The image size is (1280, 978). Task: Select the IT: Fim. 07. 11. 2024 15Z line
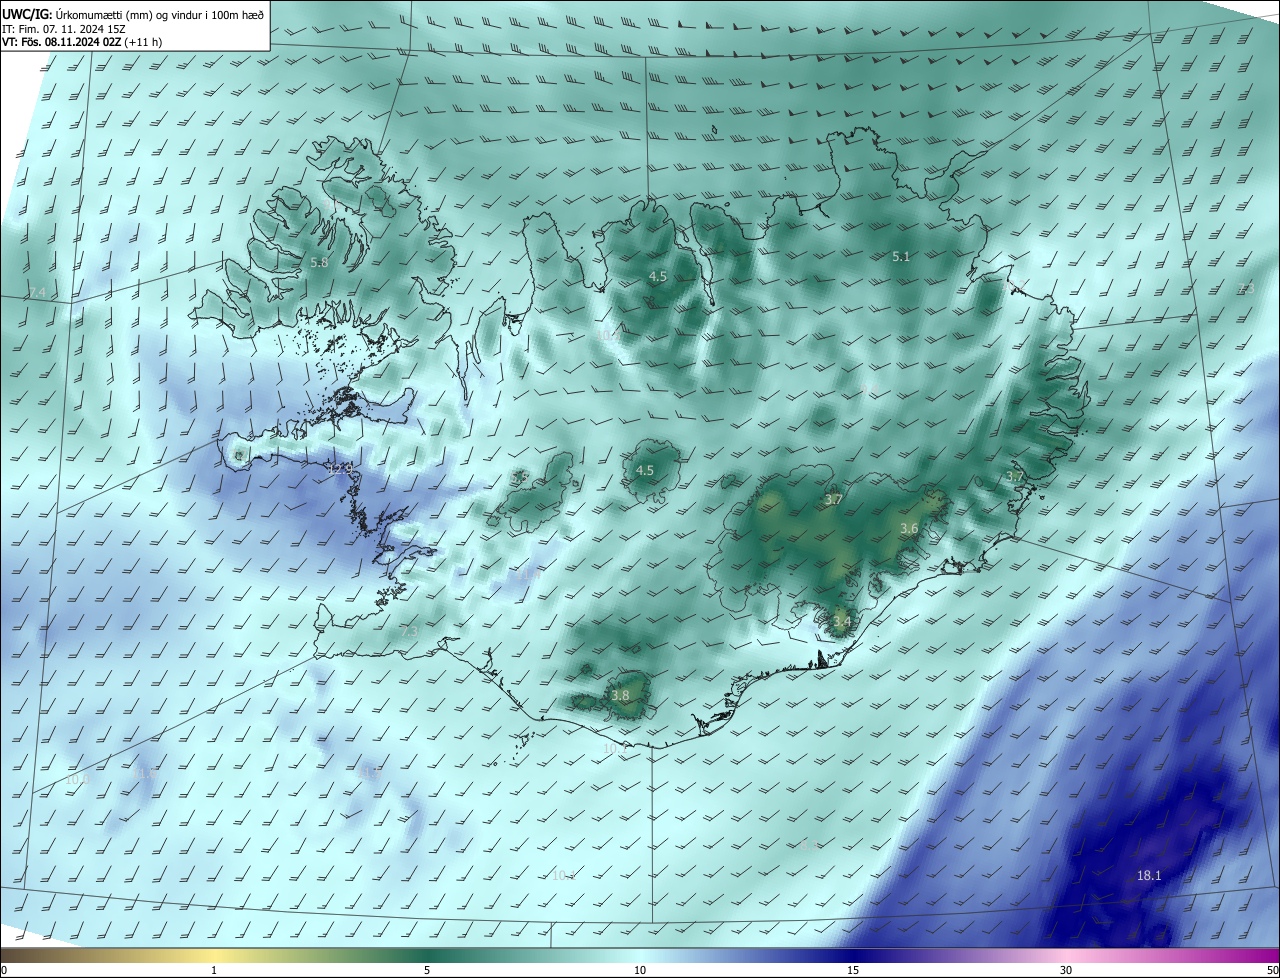pyautogui.click(x=63, y=28)
